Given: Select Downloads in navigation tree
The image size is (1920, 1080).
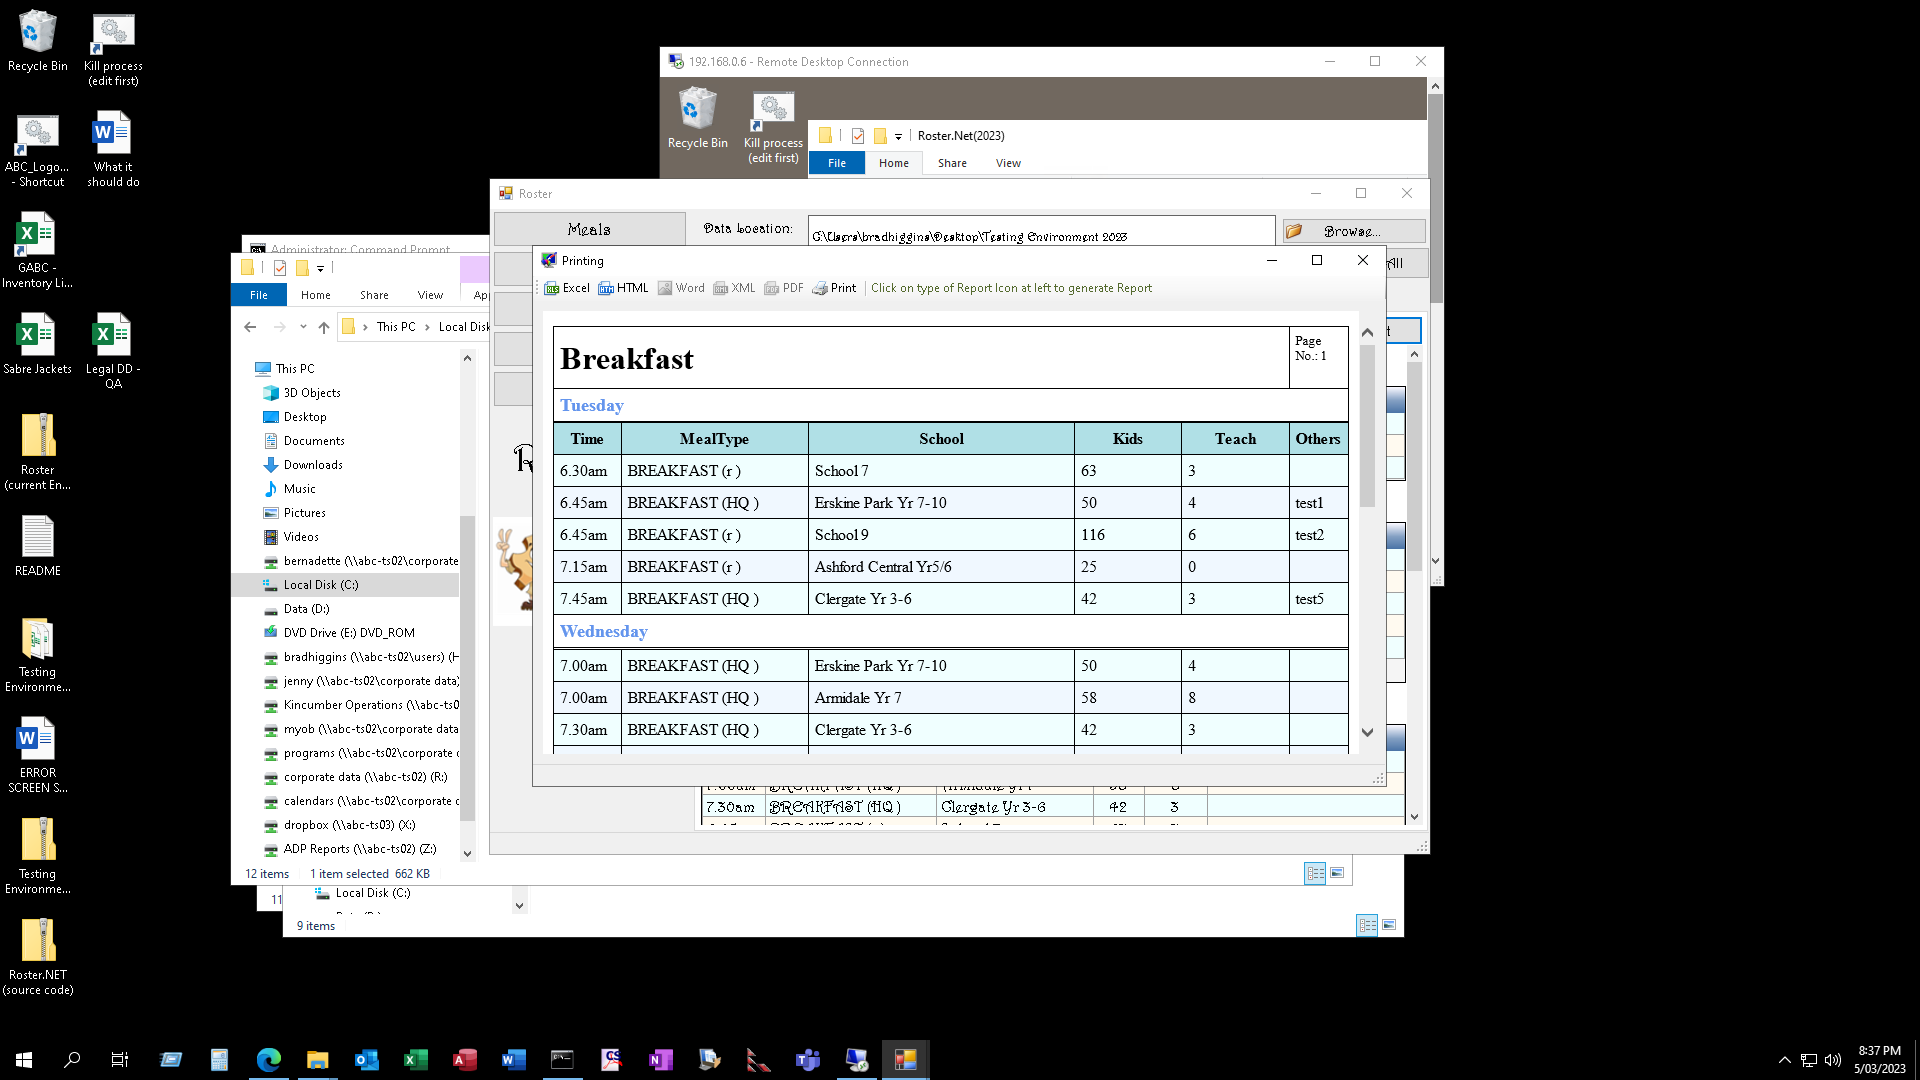Looking at the screenshot, I should (x=313, y=465).
